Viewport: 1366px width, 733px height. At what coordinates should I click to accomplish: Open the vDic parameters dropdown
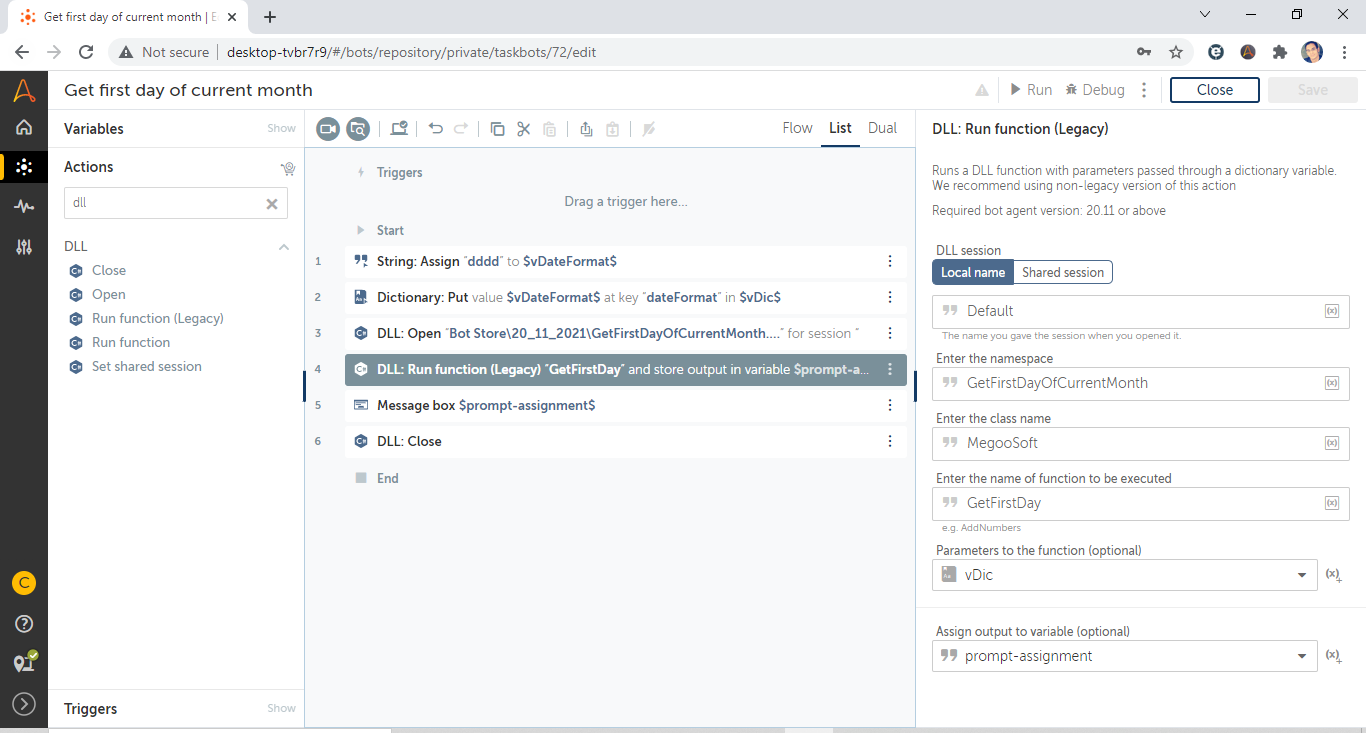click(x=1301, y=575)
